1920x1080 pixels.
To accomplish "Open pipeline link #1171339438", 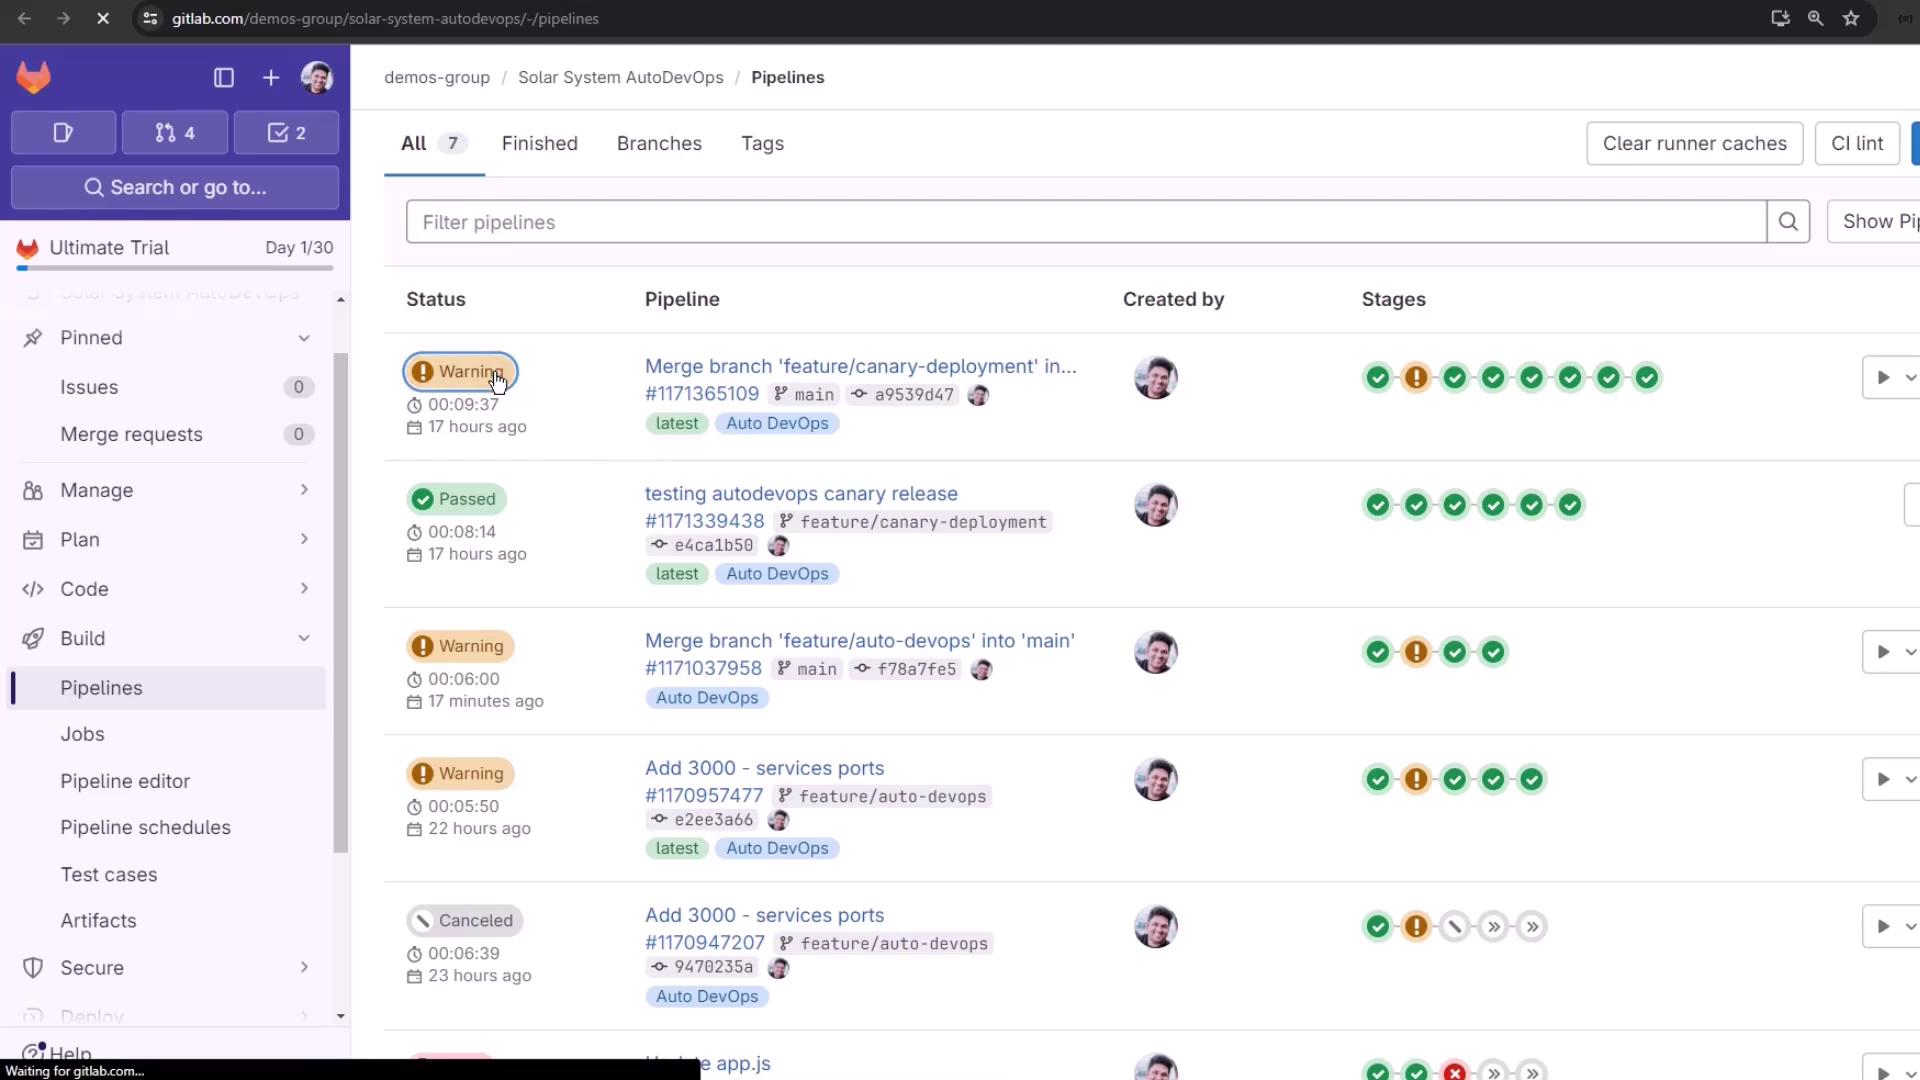I will (x=704, y=521).
